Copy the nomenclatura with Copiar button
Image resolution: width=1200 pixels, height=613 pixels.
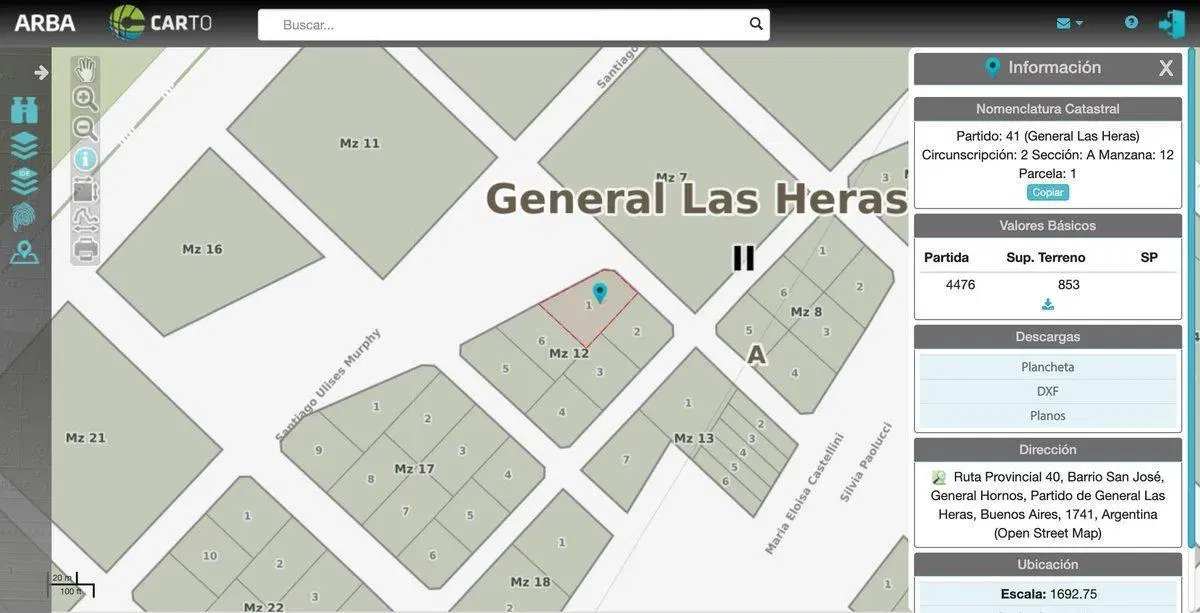[1048, 192]
